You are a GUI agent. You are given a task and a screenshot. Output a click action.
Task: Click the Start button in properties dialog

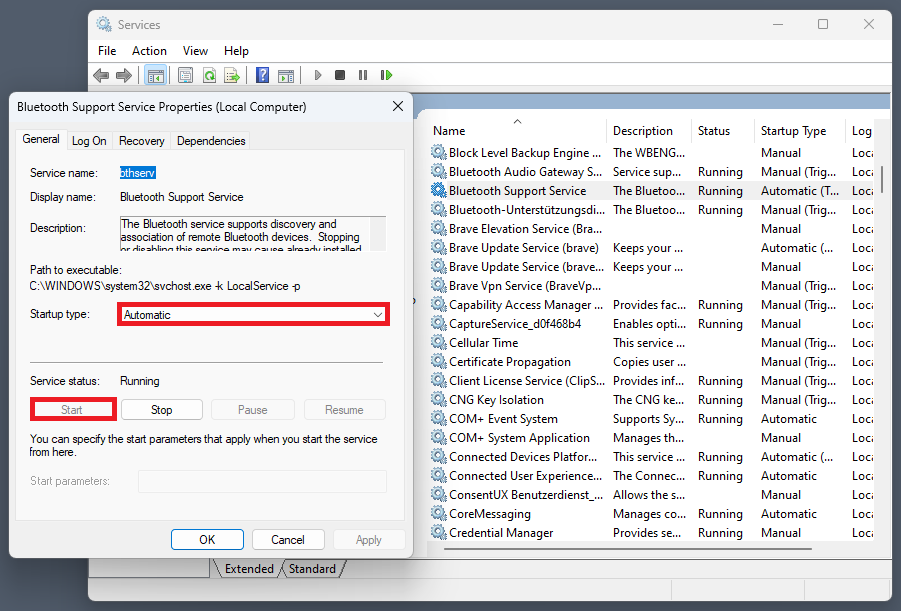click(72, 410)
